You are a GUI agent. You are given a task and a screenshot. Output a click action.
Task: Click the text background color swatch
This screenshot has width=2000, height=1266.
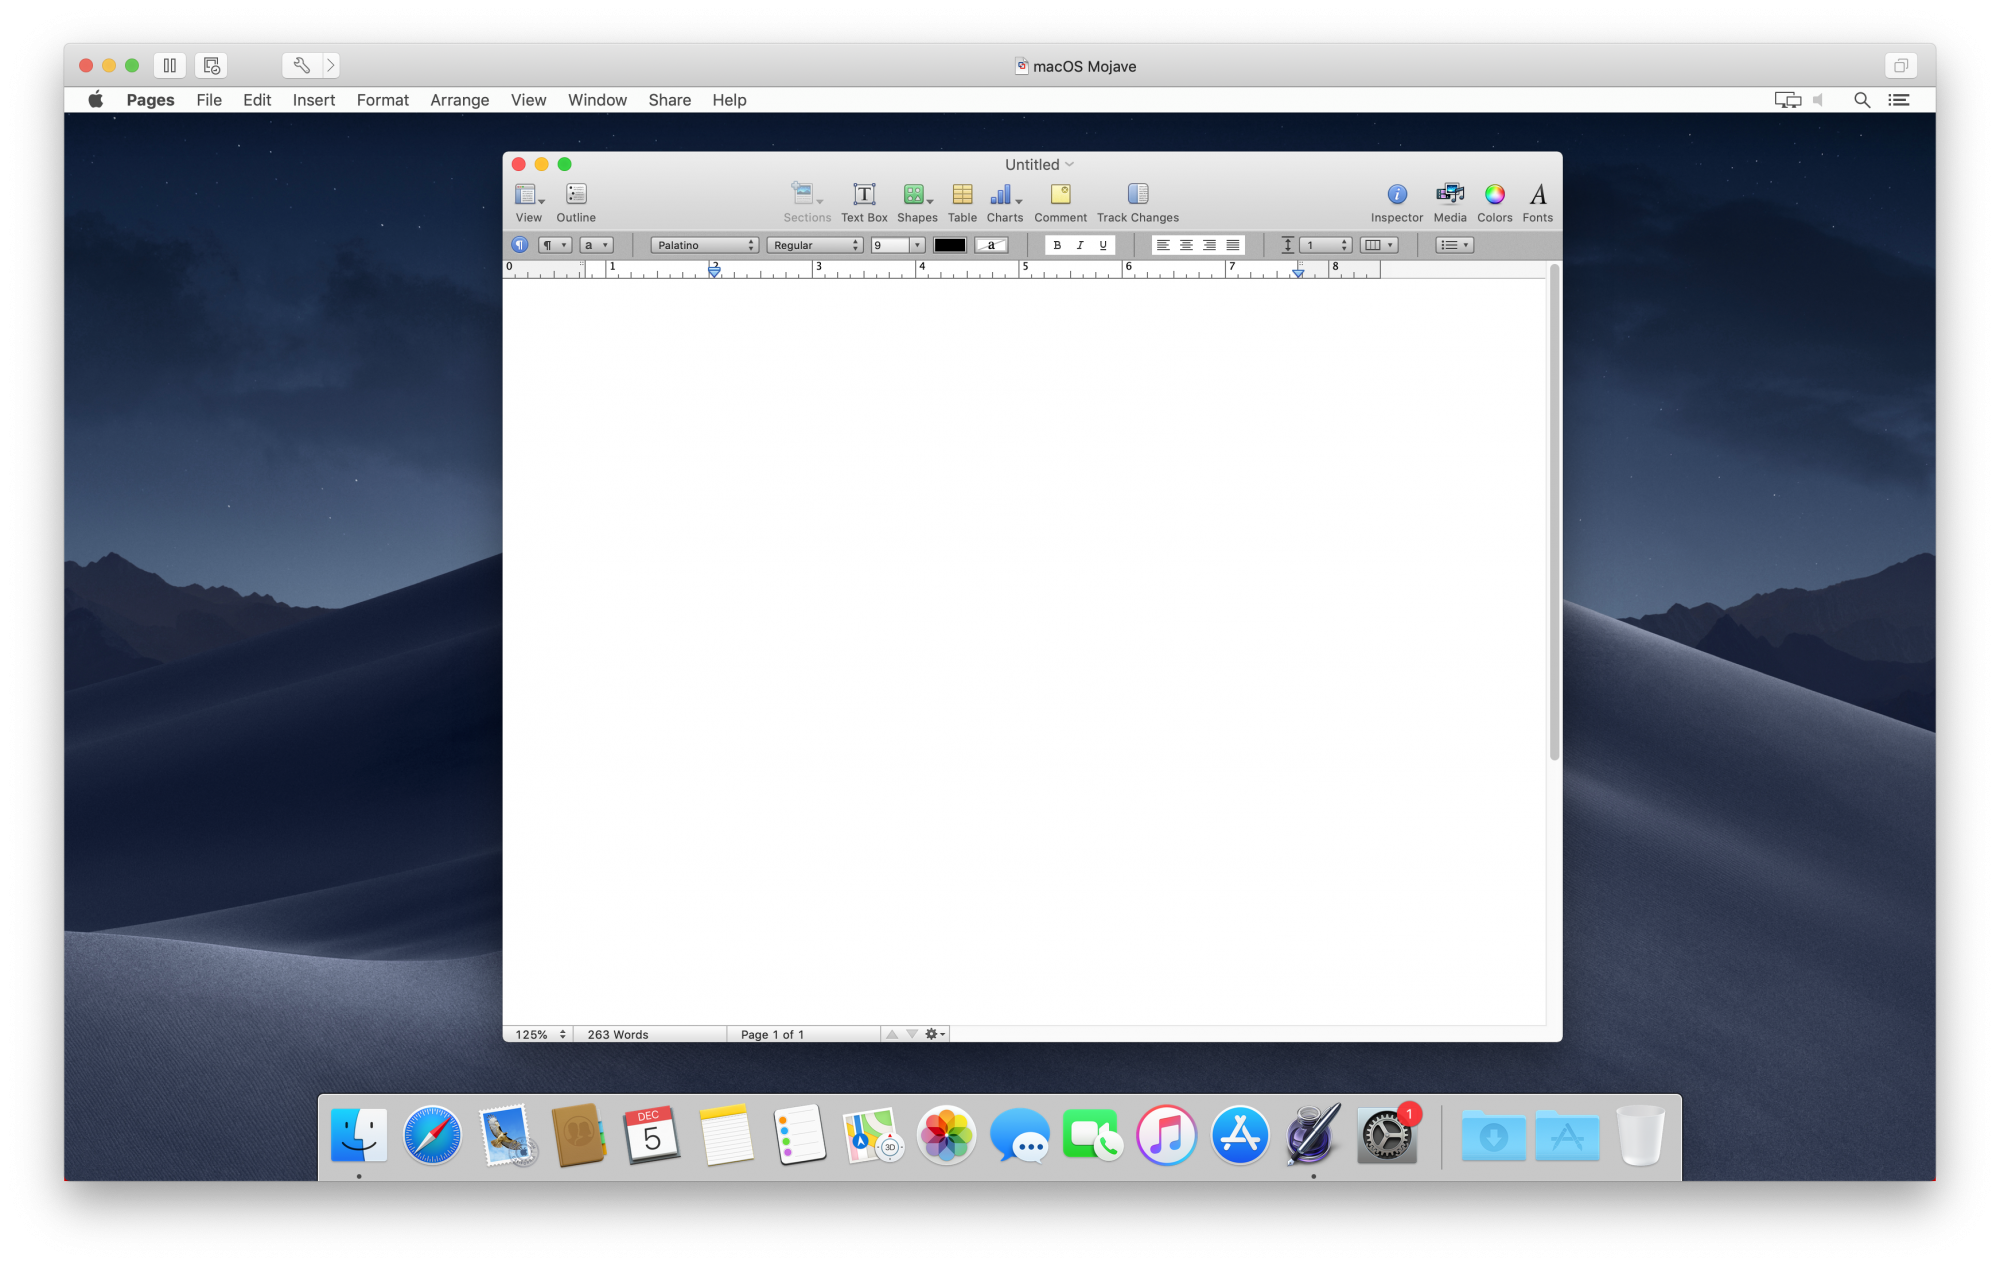pyautogui.click(x=991, y=245)
